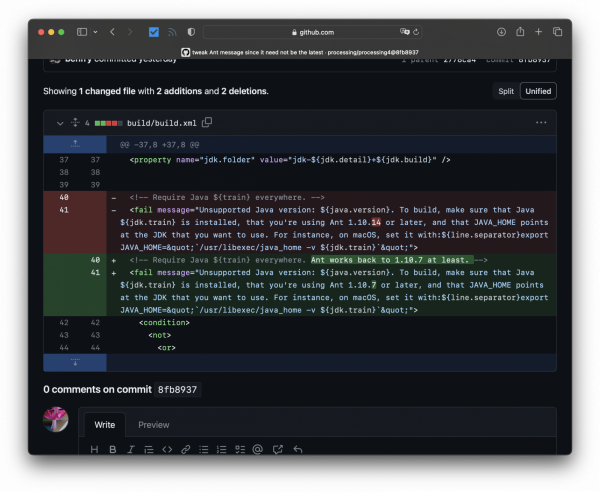Expand hidden lines above line 37
This screenshot has width=600, height=492.
point(75,144)
